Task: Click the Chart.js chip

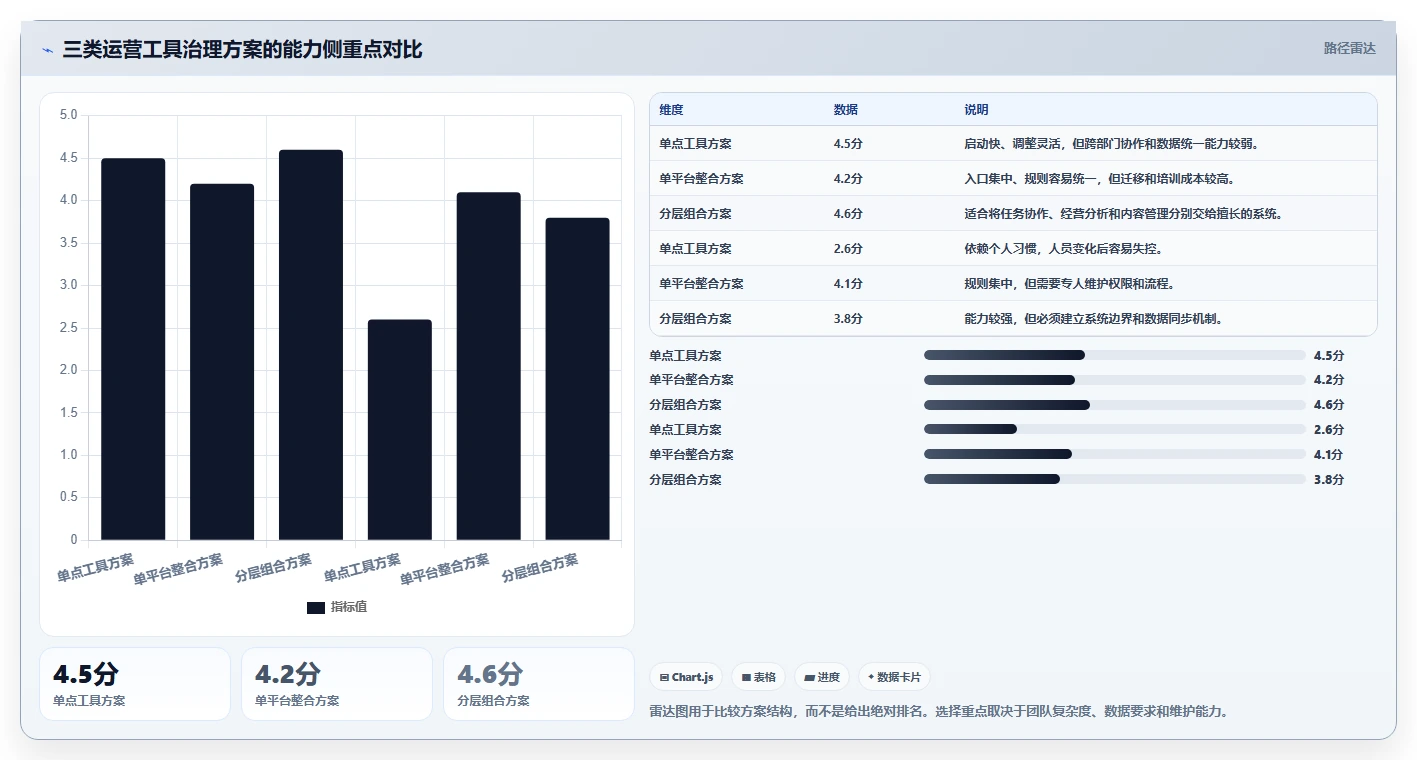Action: 686,677
